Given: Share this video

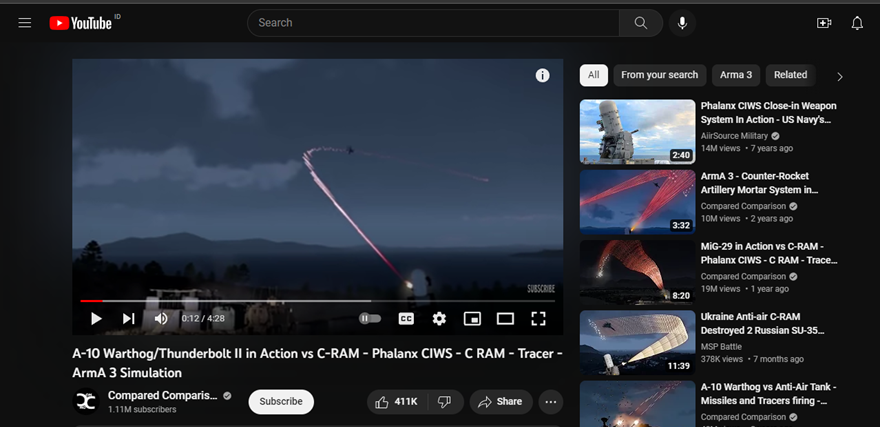Looking at the screenshot, I should (x=501, y=402).
